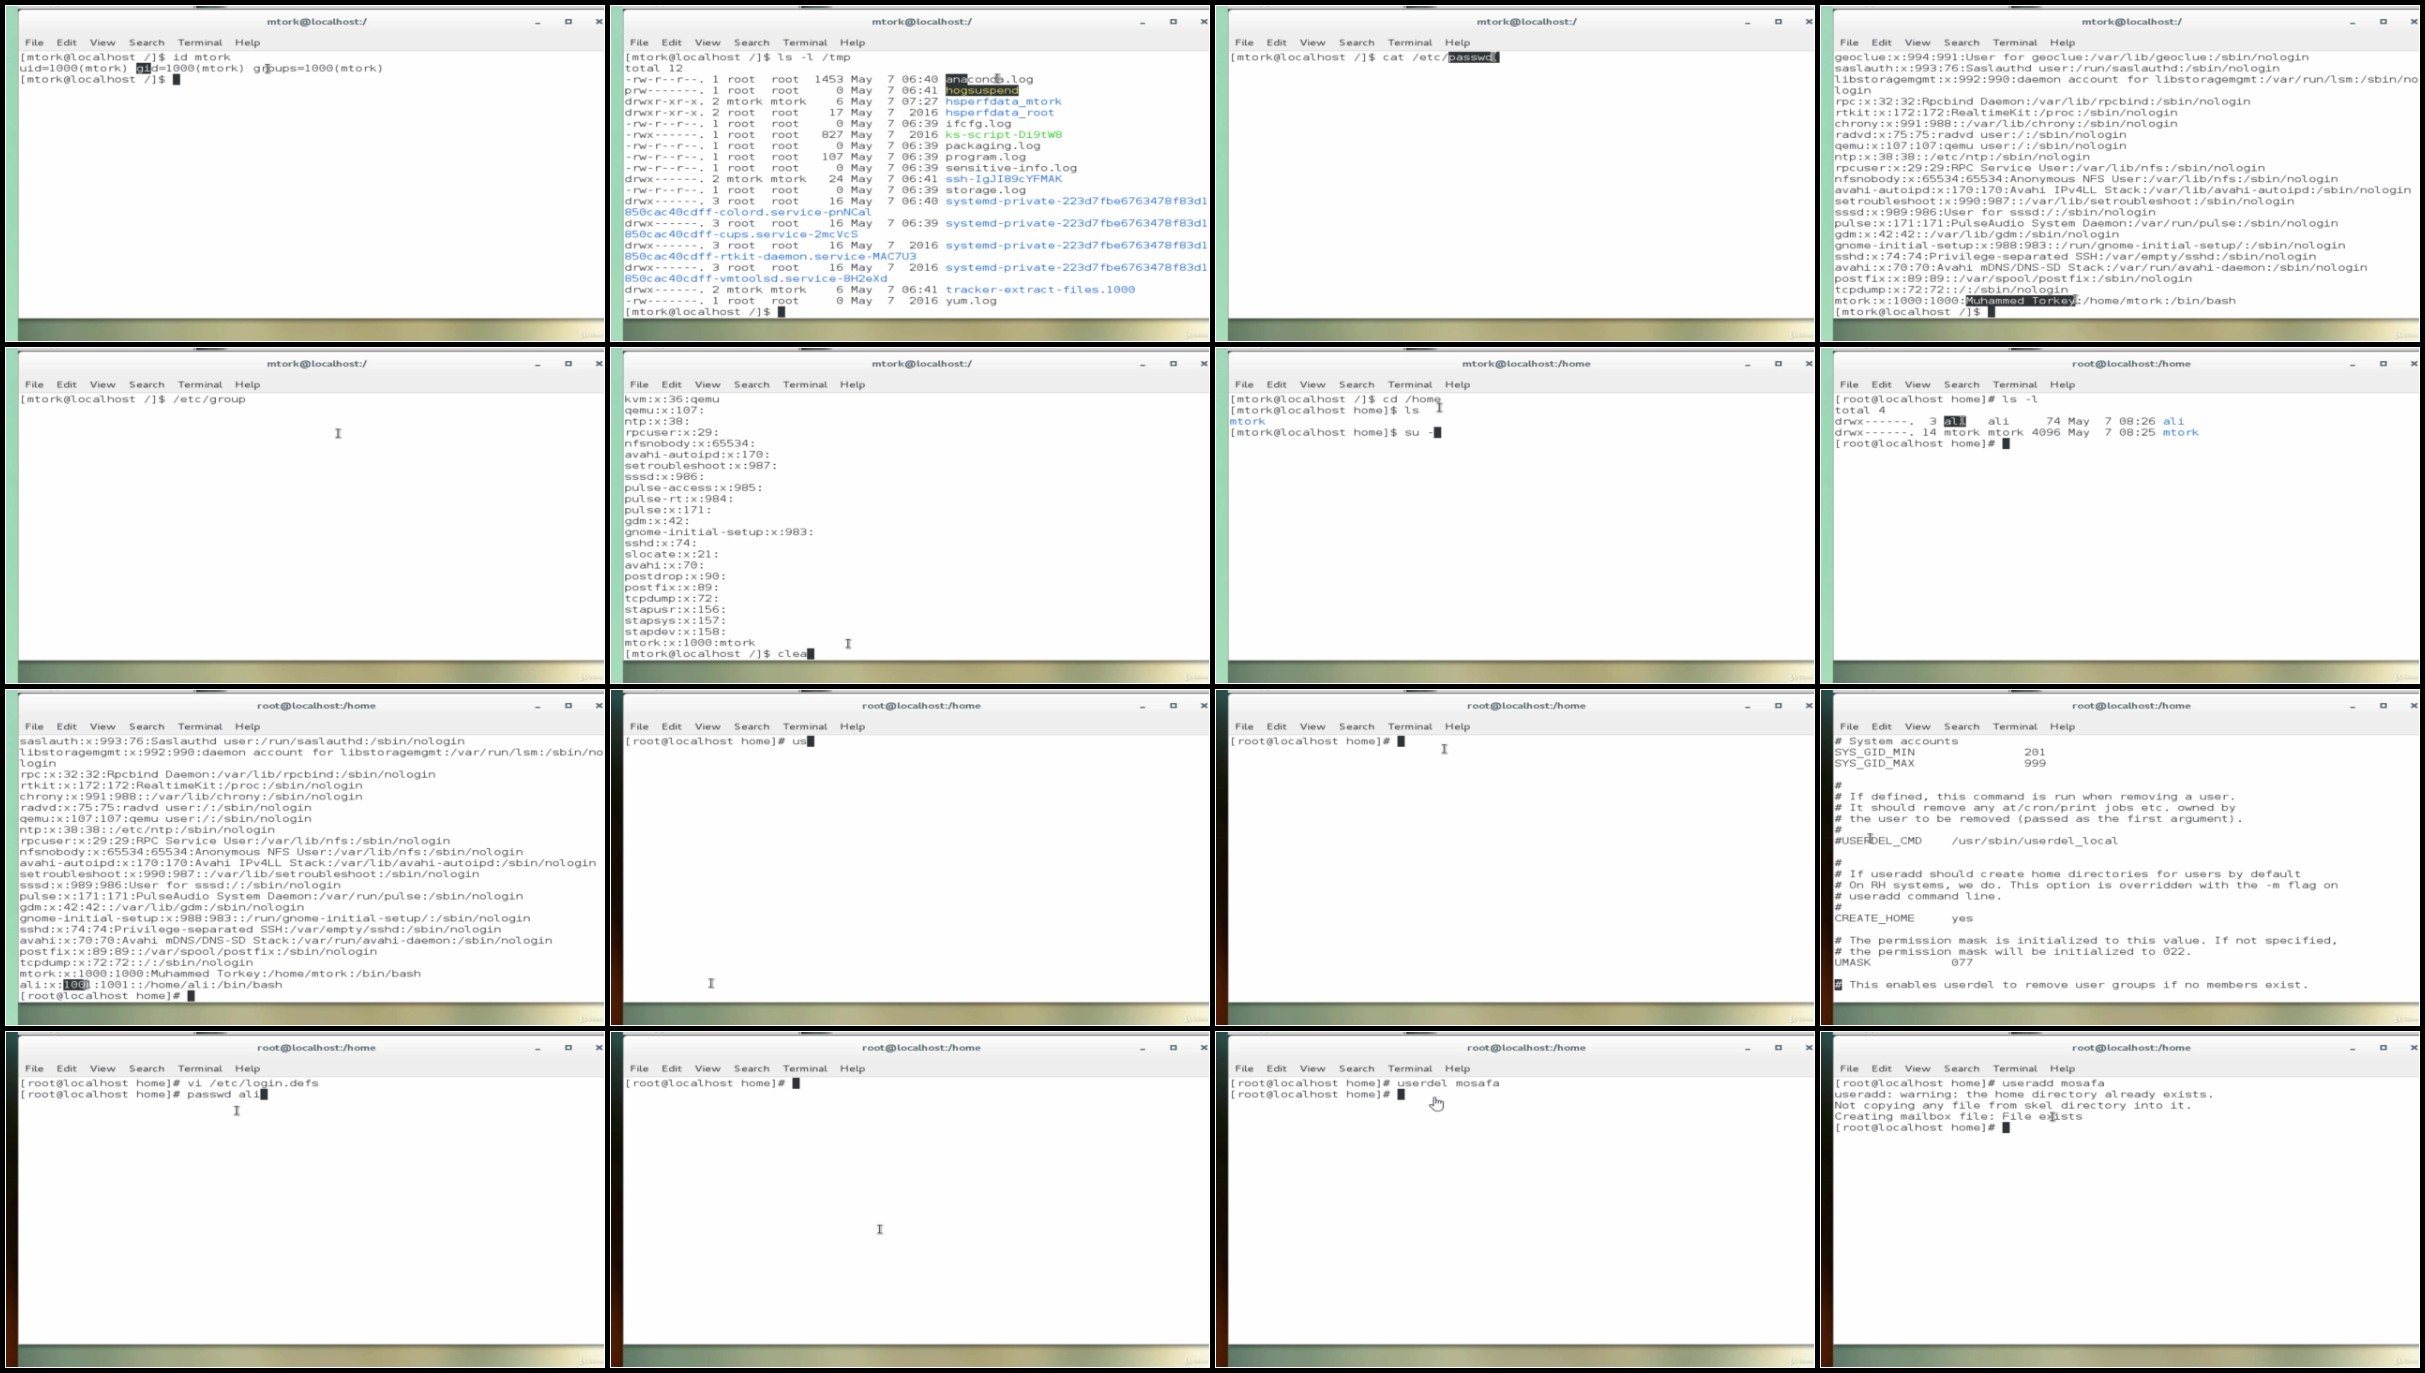The image size is (2425, 1373).
Task: Click 'ks-script-Di9tW8' file name
Action: click(1003, 134)
